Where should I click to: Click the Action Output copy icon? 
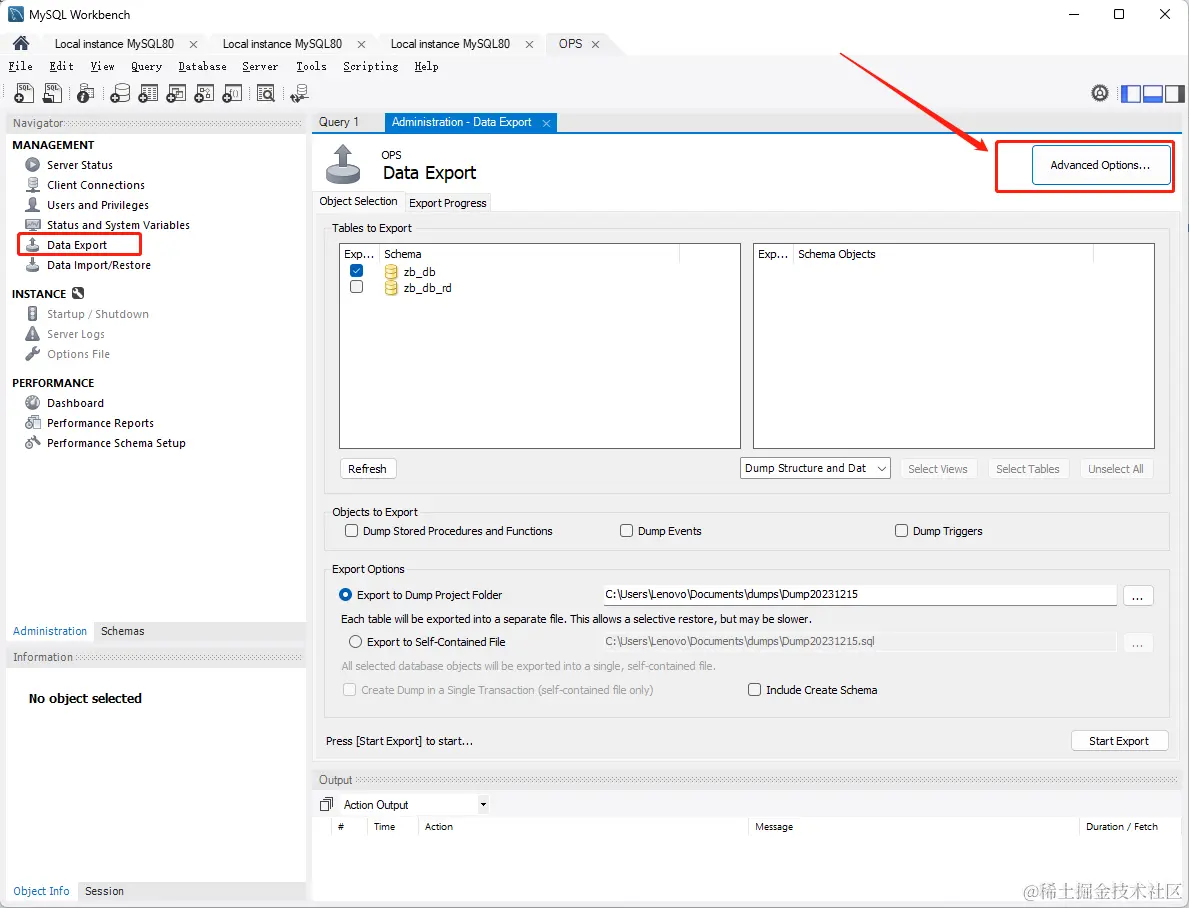(x=327, y=804)
